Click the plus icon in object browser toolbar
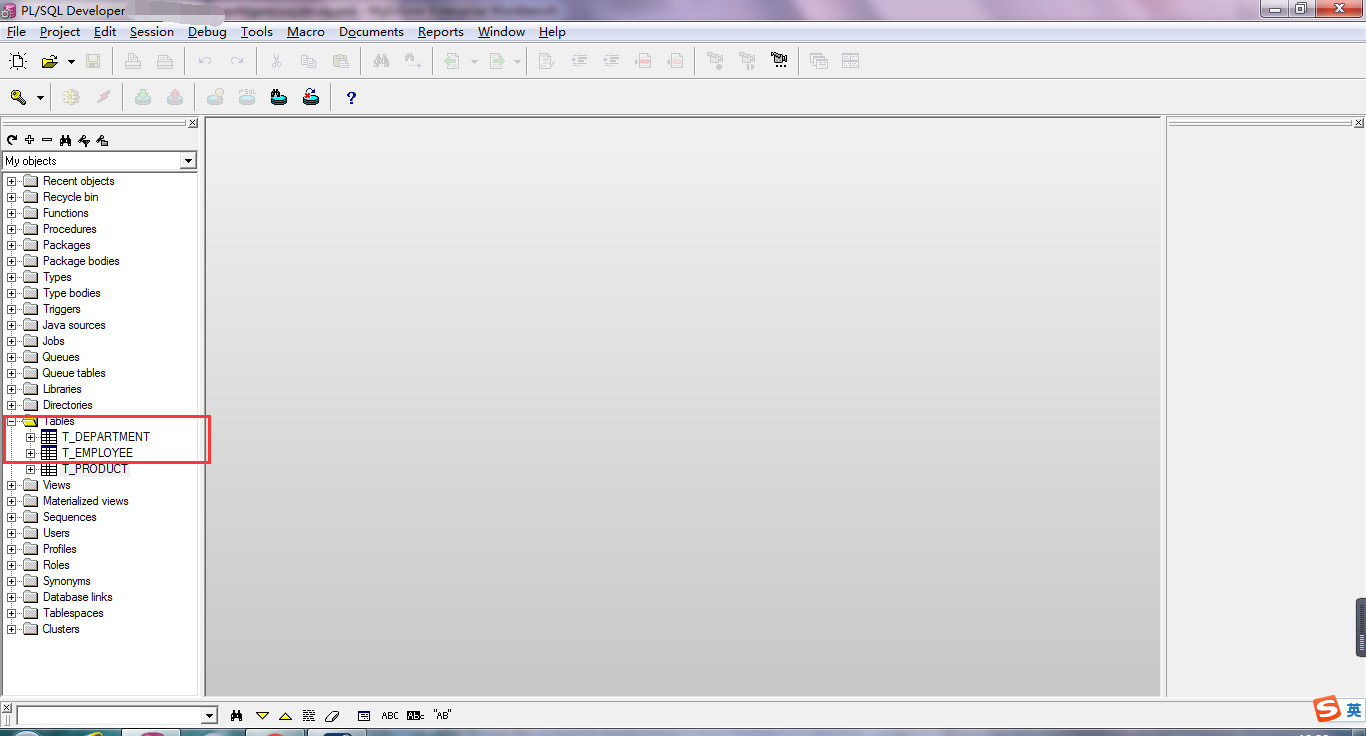Image resolution: width=1366 pixels, height=736 pixels. click(30, 140)
